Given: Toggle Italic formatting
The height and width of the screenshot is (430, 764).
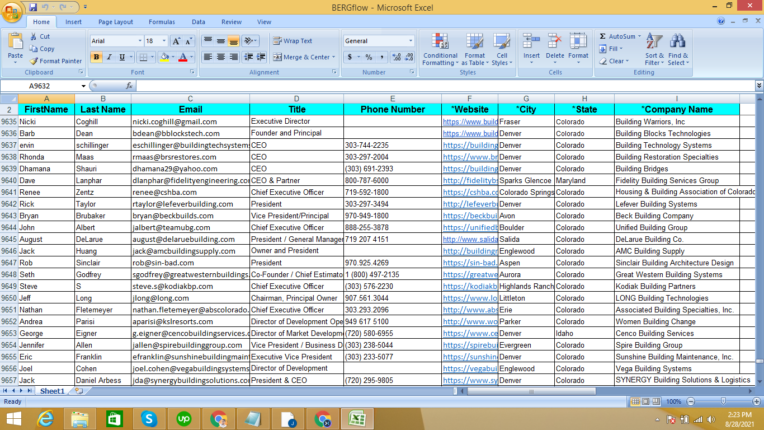Looking at the screenshot, I should point(109,57).
